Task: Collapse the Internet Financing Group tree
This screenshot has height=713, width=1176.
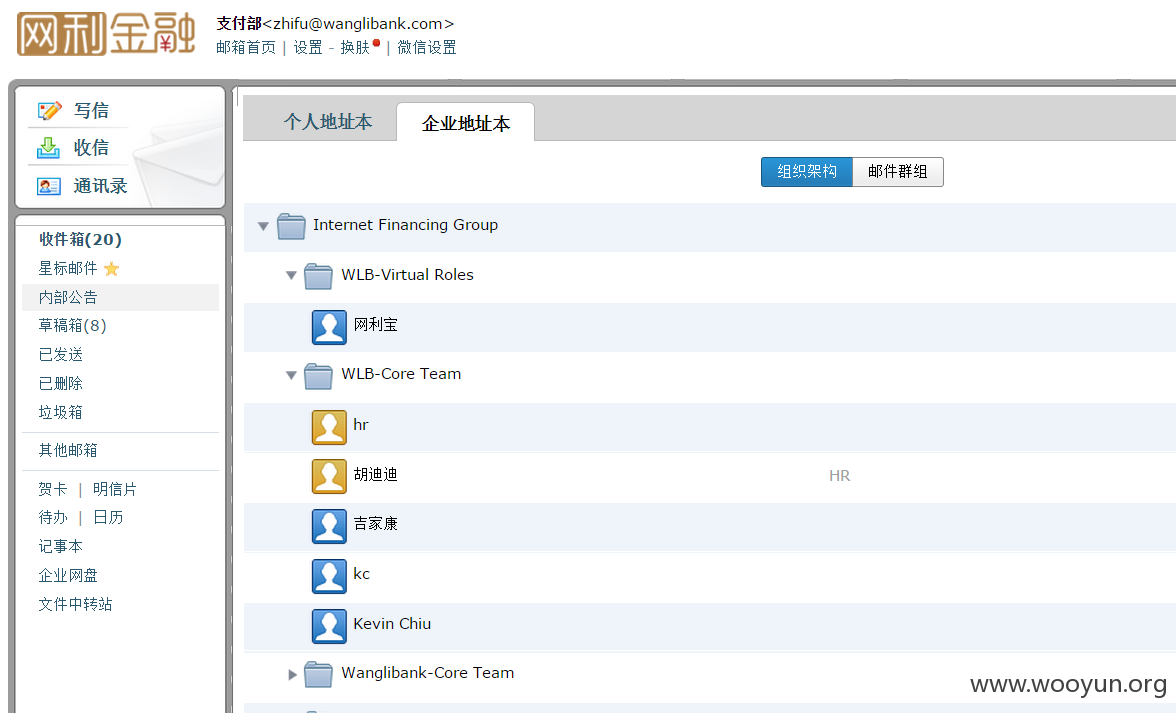Action: pyautogui.click(x=263, y=226)
